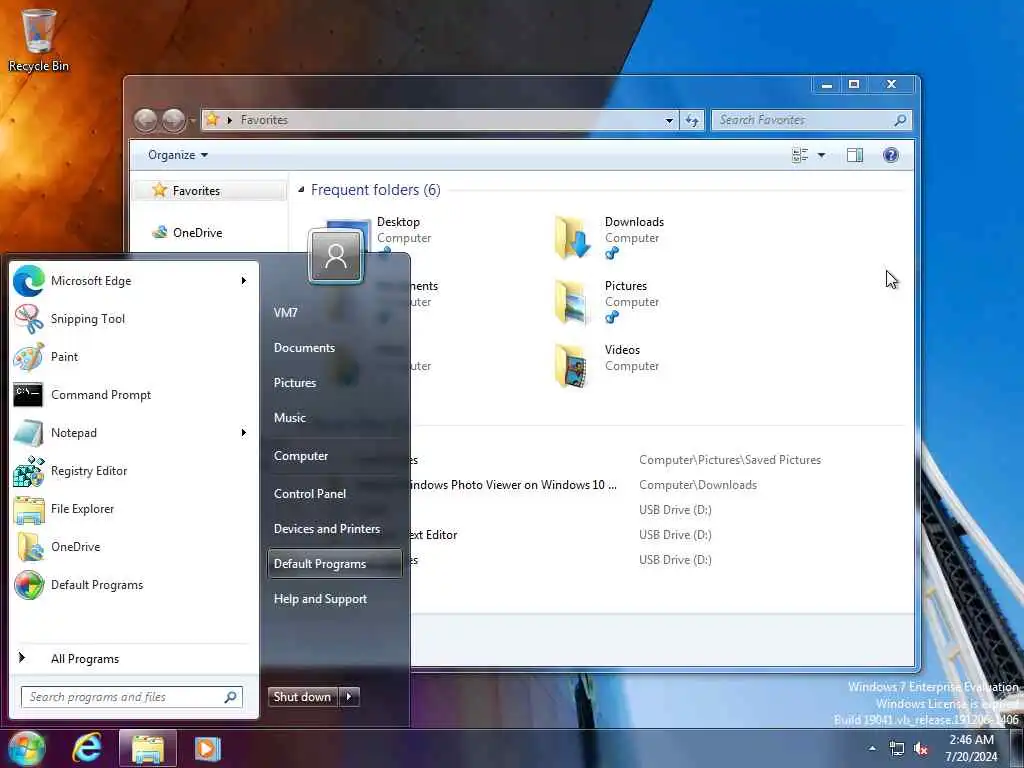Select Favorites in navigation pane
This screenshot has width=1024, height=768.
coord(209,191)
